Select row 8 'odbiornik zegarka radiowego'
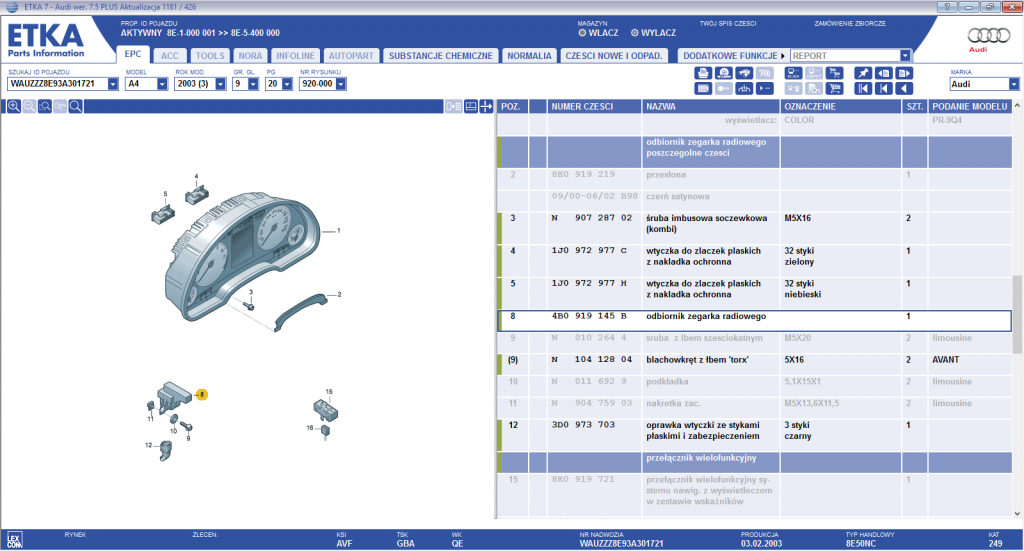 (x=754, y=321)
